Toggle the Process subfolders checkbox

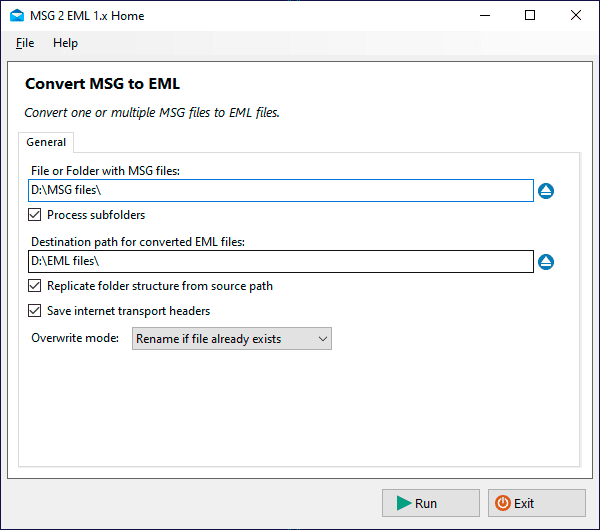coord(36,215)
